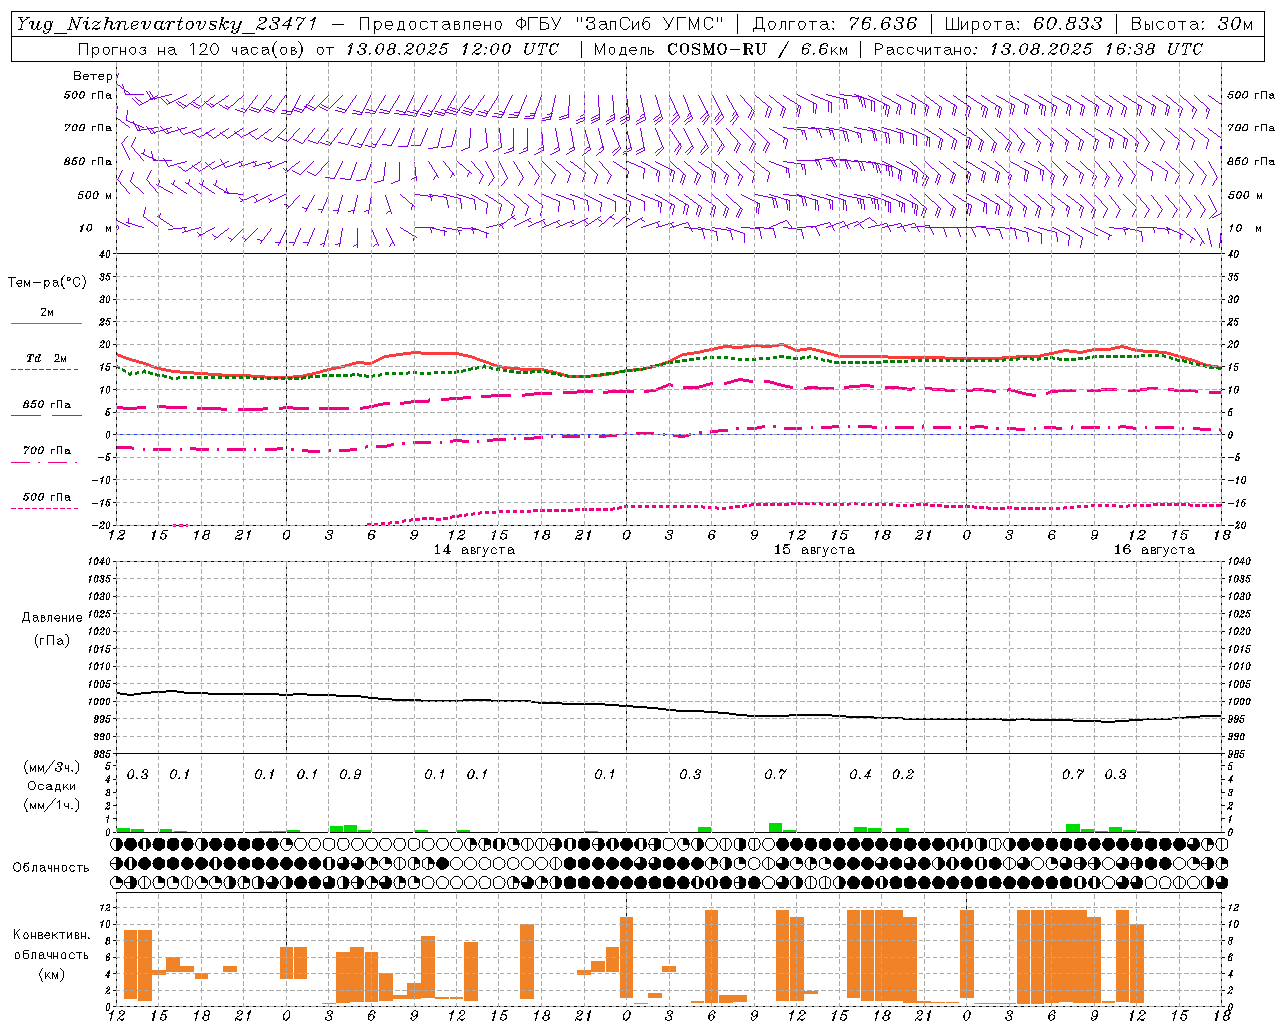
Task: Click the Ветер wind panel label
Action: coord(93,76)
